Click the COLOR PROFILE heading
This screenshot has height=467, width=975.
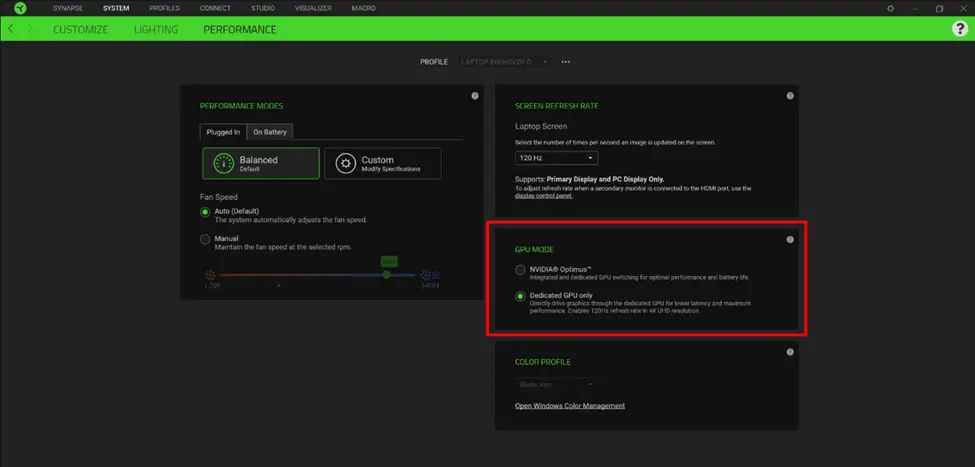coord(543,362)
